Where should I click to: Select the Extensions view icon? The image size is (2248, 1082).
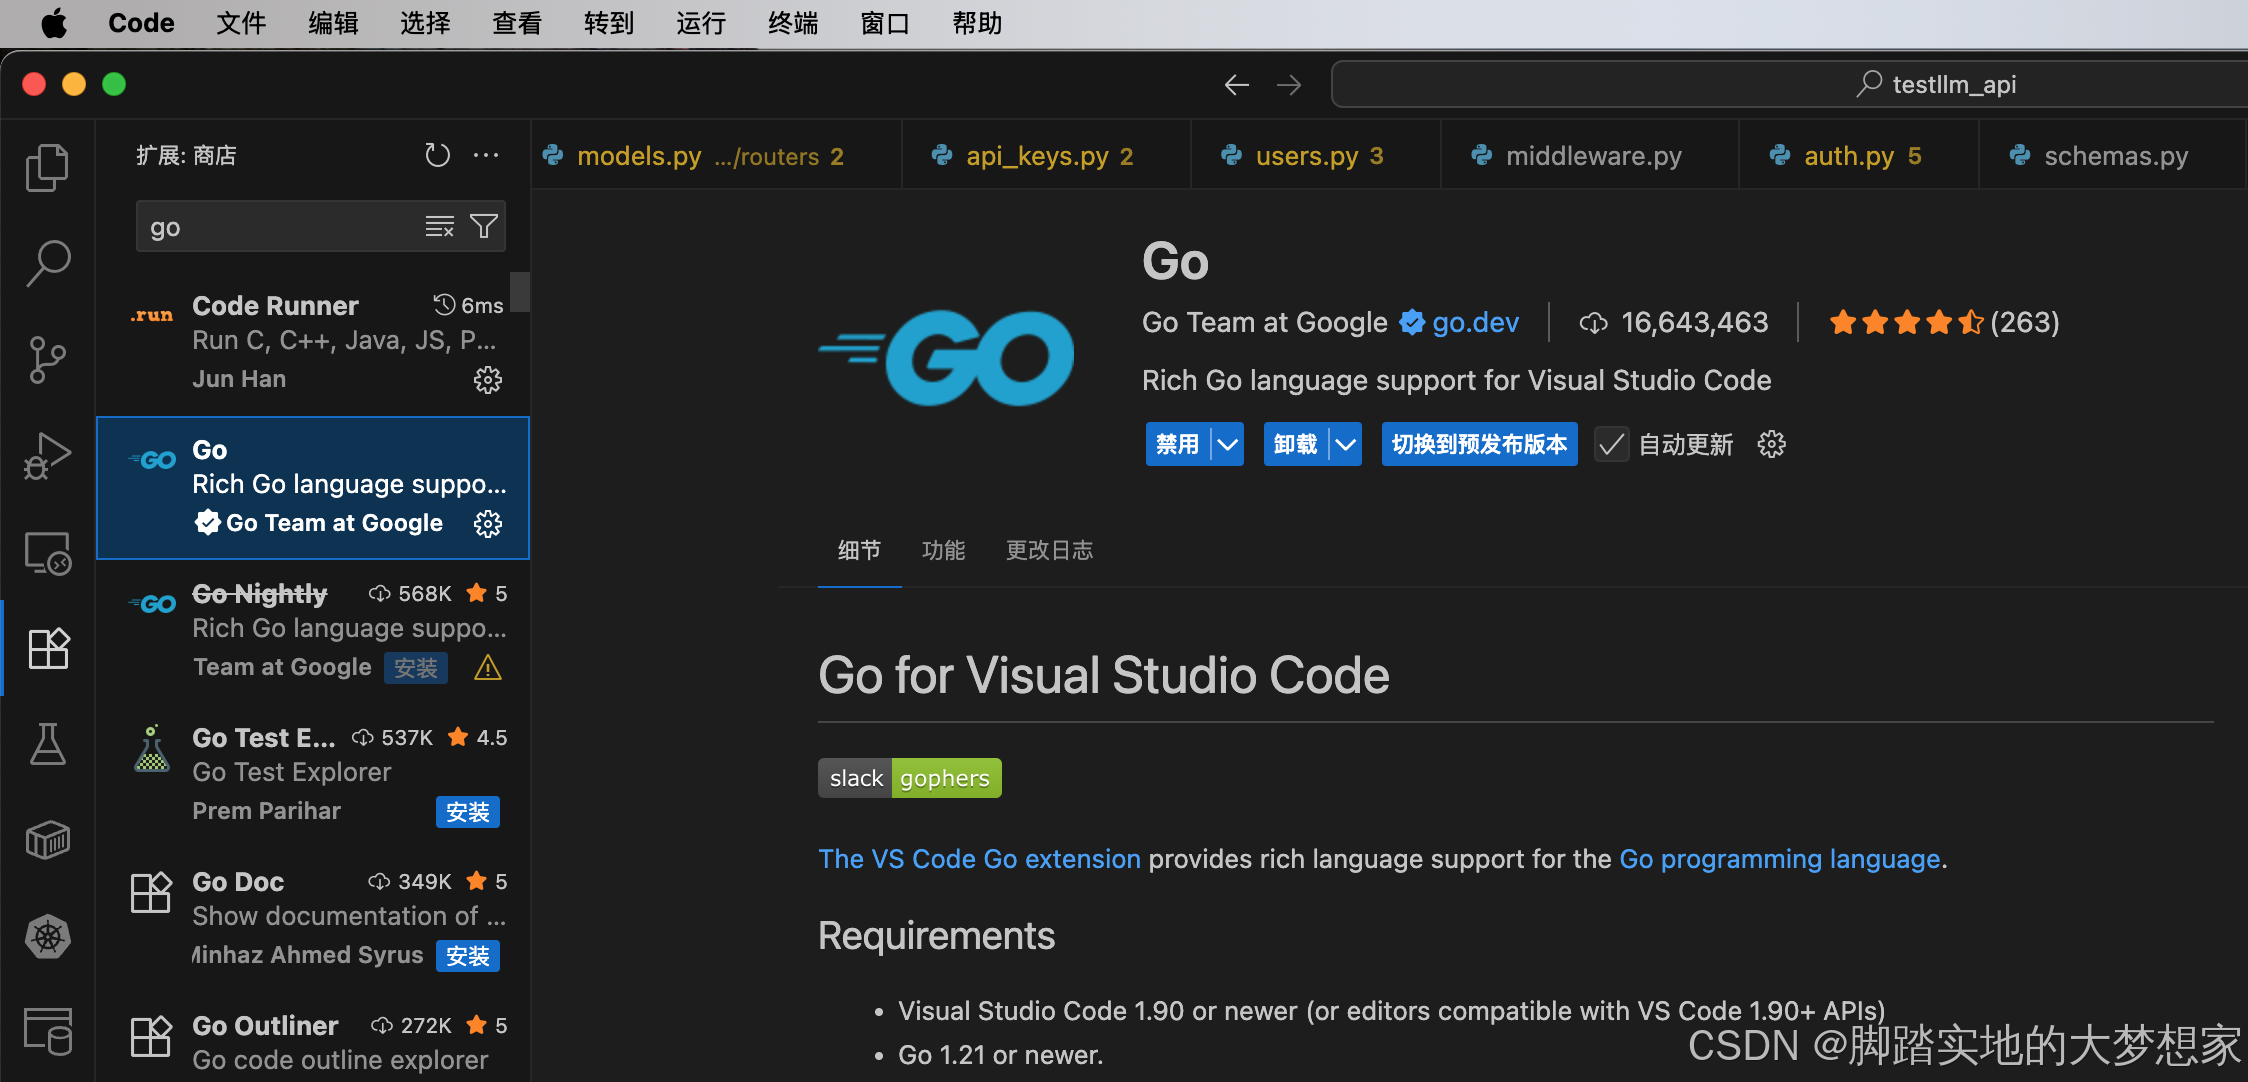pos(47,648)
